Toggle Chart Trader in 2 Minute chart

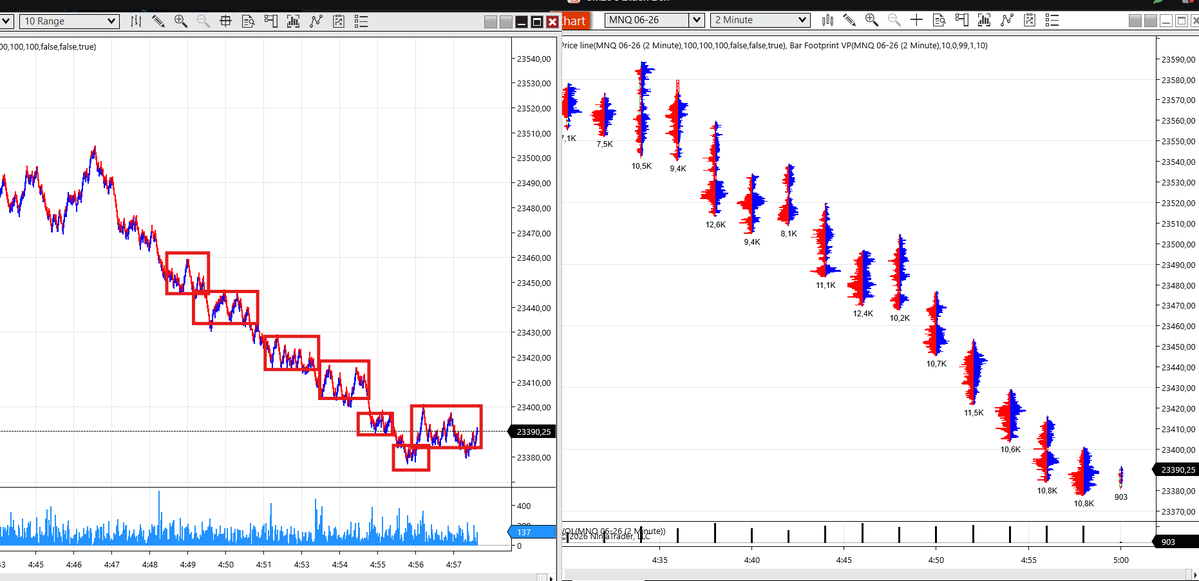962,20
